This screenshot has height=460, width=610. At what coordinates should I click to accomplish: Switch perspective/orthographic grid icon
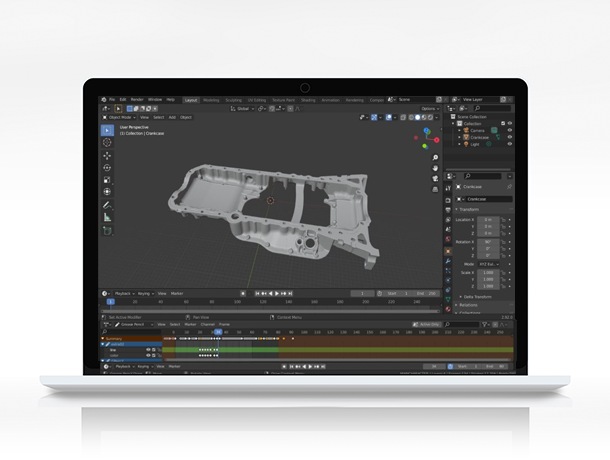point(435,189)
